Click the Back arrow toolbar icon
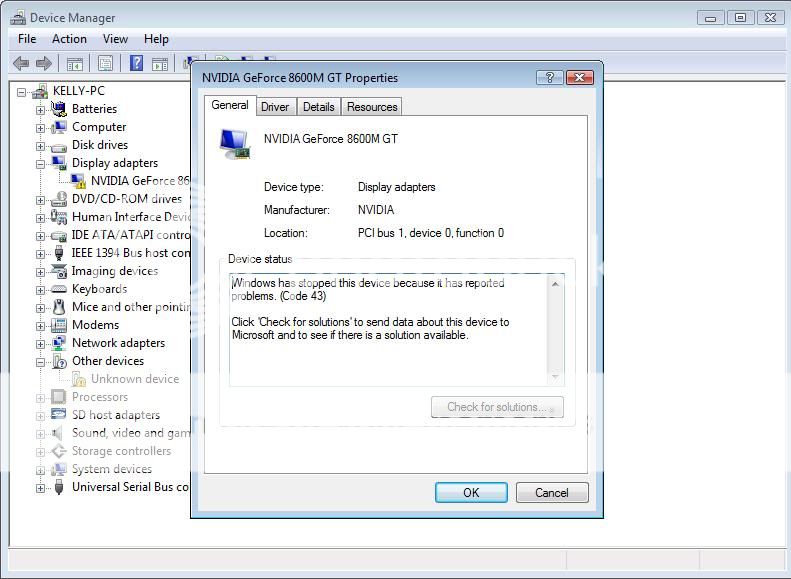The width and height of the screenshot is (791, 579). pyautogui.click(x=20, y=64)
